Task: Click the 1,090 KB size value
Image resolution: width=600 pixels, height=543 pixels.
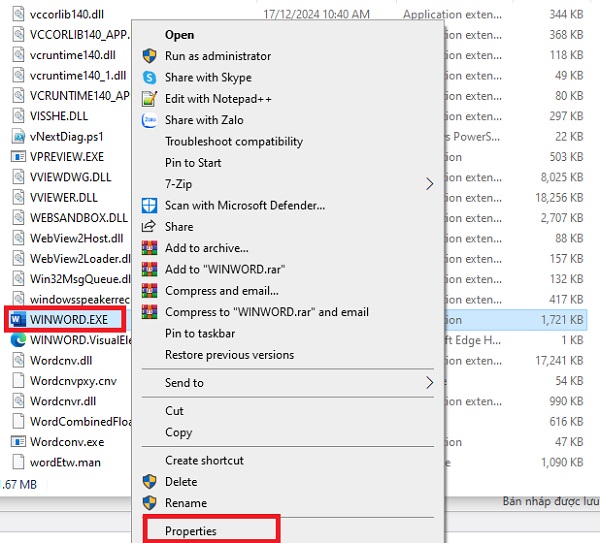Action: pos(562,462)
